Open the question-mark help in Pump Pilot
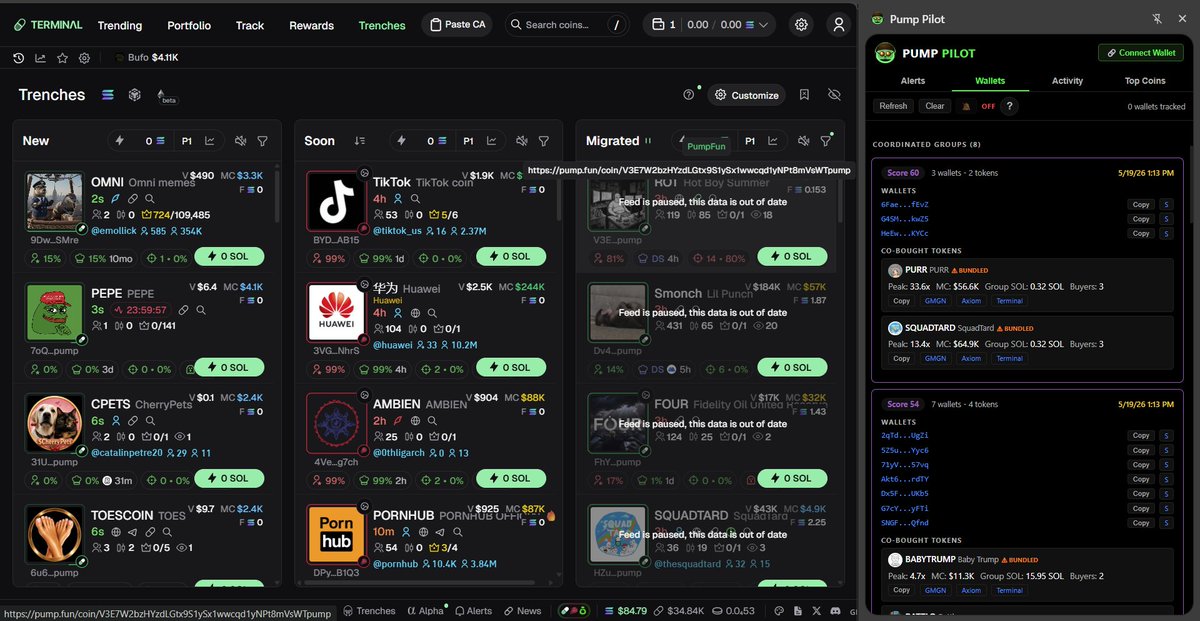This screenshot has width=1200, height=621. click(1010, 106)
